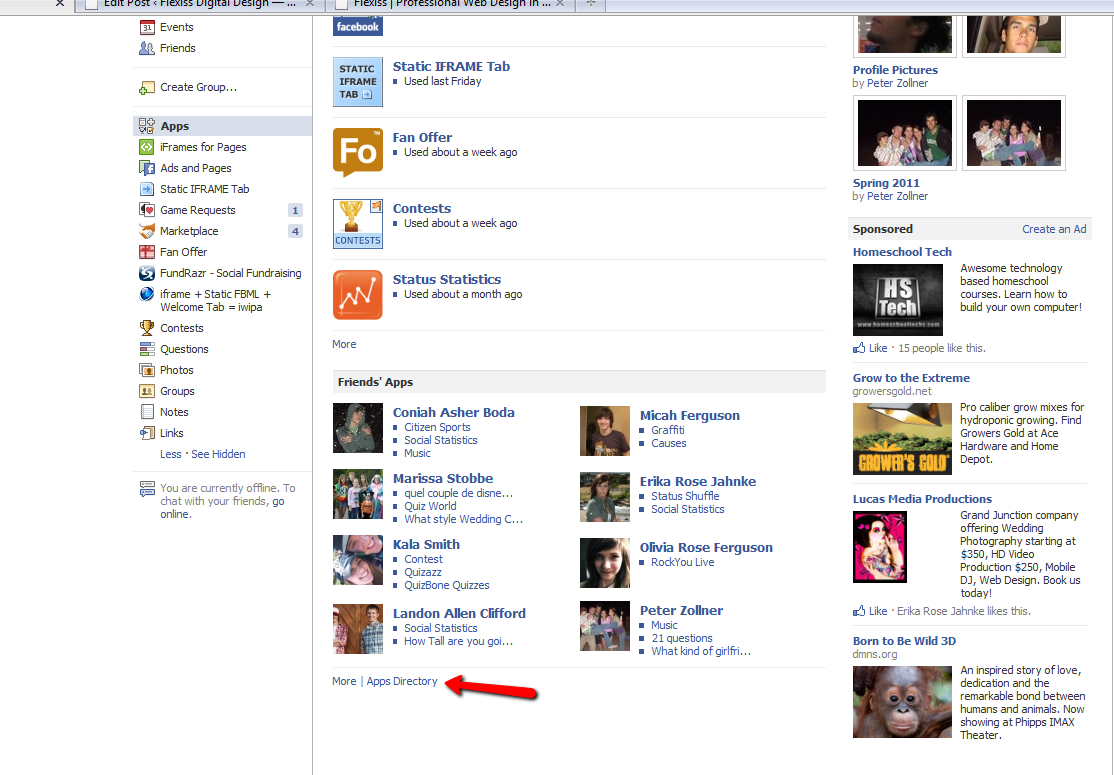
Task: Open the Born to Be Wild 3D ad
Action: point(904,641)
